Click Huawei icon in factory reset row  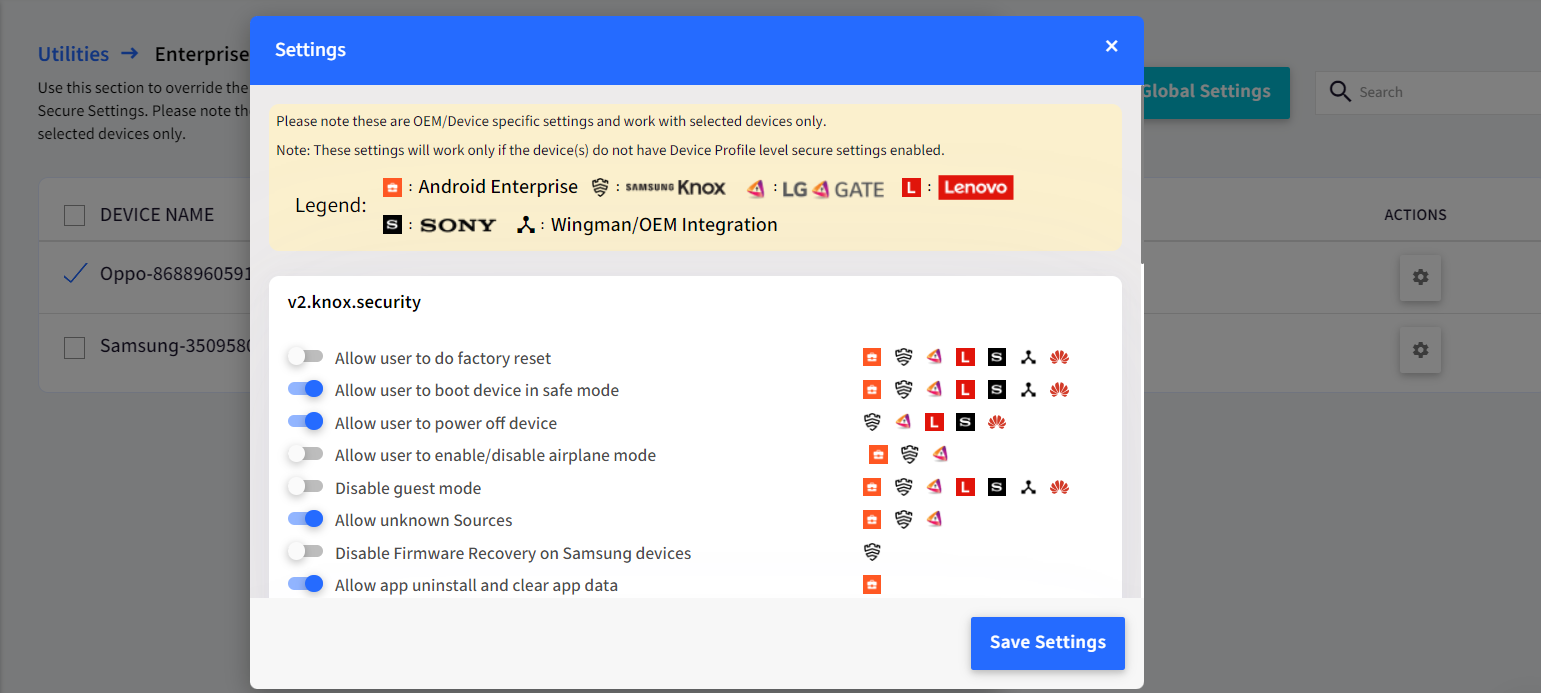[1060, 357]
